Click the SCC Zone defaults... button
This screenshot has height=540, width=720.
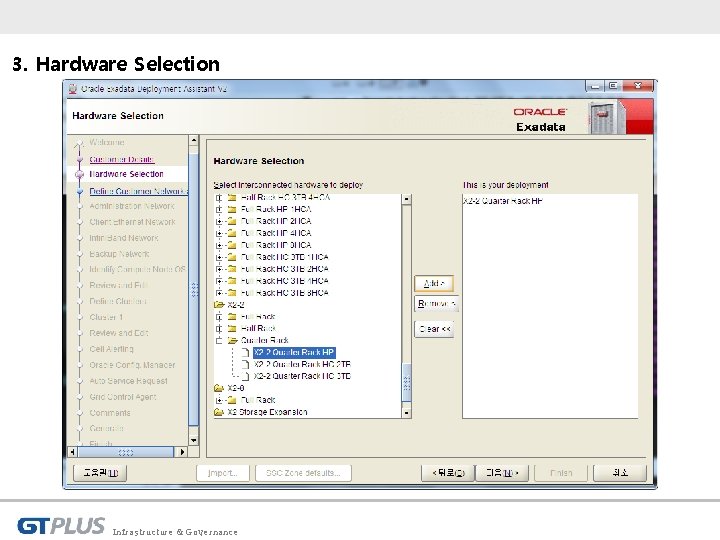(x=304, y=473)
